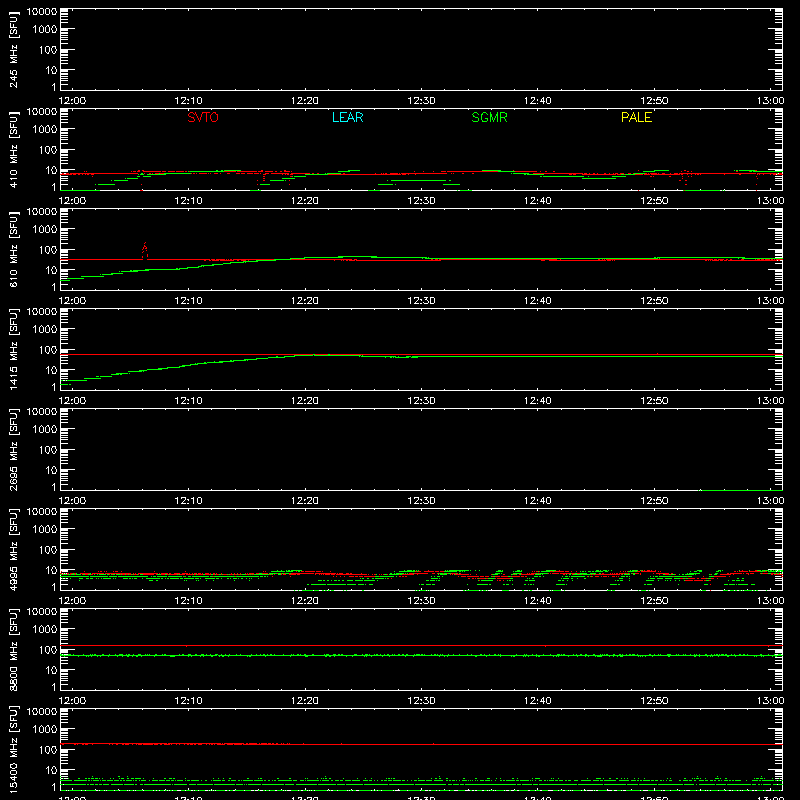Click 12:30 tick label under 410 MHz panel

click(421, 201)
